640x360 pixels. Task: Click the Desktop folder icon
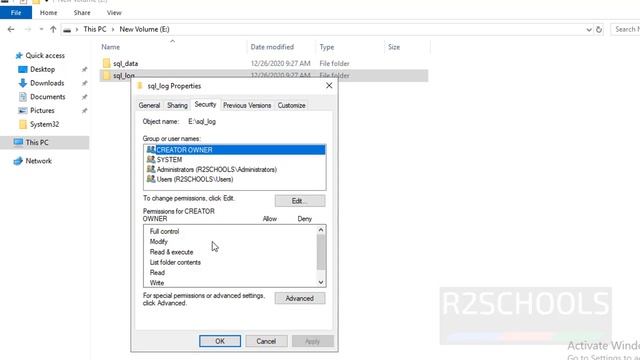point(23,69)
